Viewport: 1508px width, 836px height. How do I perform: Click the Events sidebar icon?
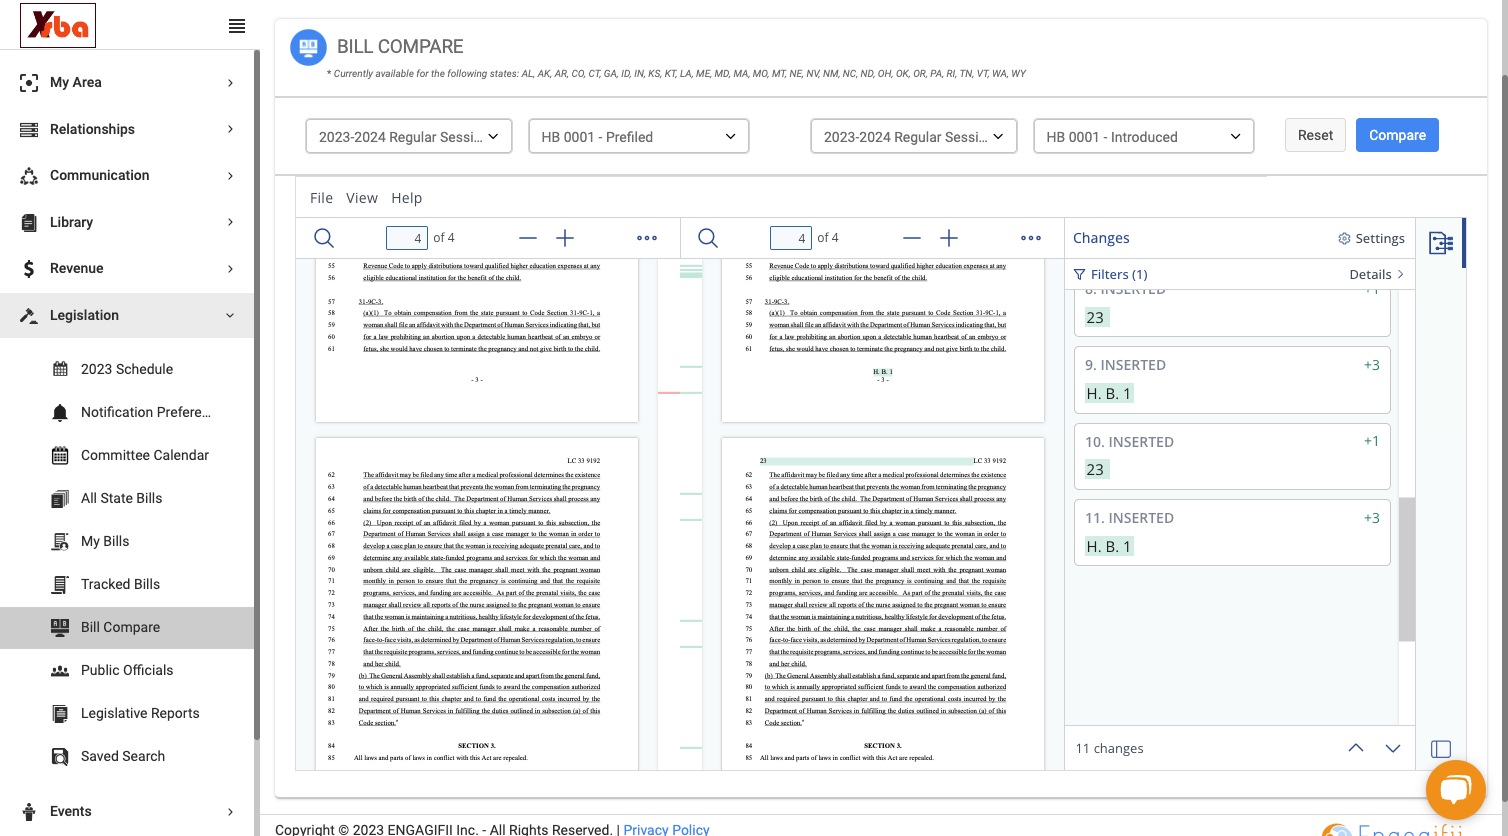[x=29, y=811]
